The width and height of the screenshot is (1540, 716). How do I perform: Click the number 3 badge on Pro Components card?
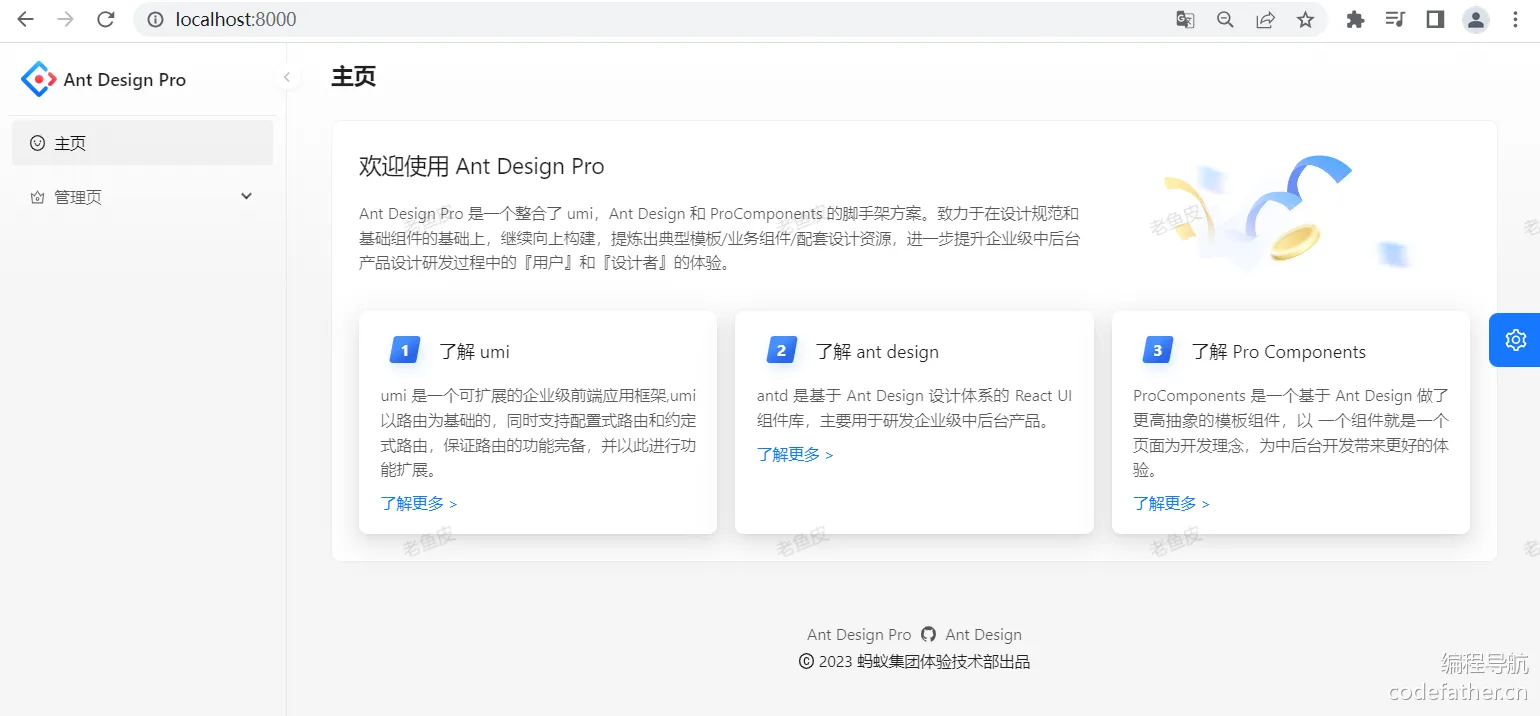1158,350
